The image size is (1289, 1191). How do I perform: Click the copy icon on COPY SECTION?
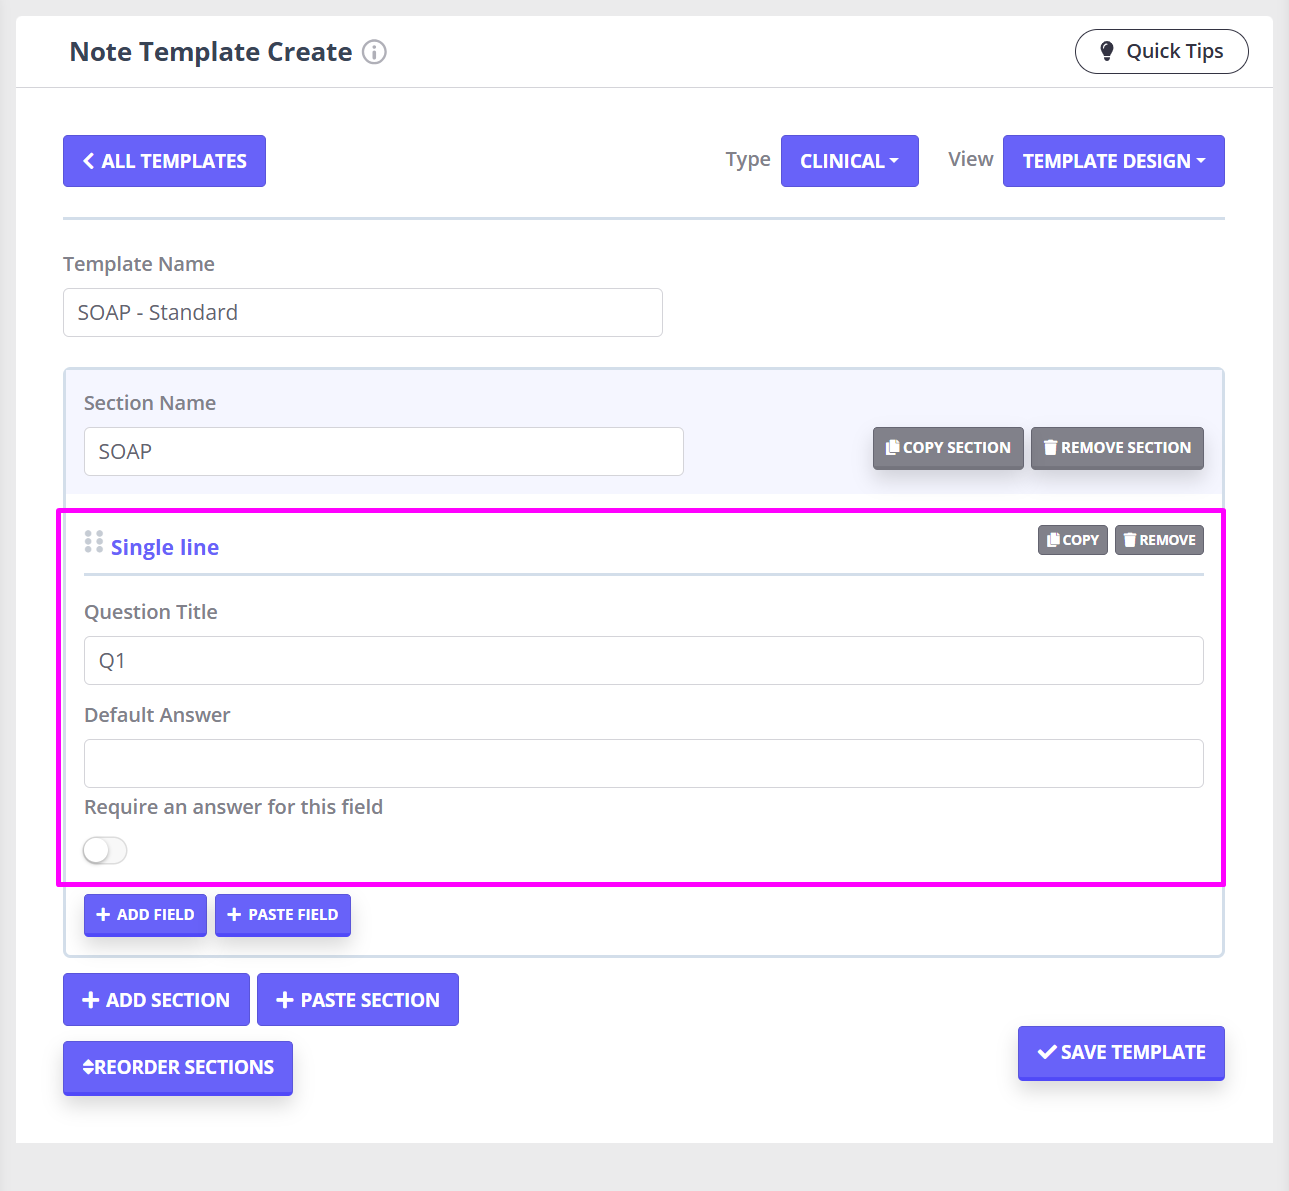coord(890,447)
